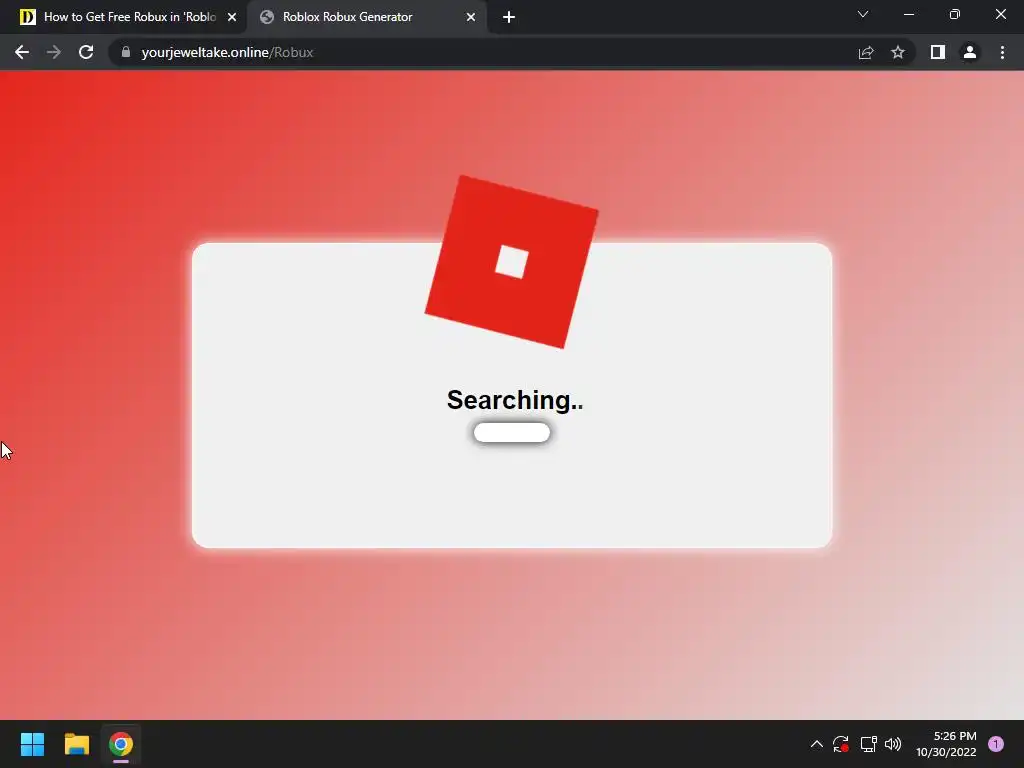The image size is (1024, 768).
Task: Click the red Roblox logo
Action: pos(511,262)
